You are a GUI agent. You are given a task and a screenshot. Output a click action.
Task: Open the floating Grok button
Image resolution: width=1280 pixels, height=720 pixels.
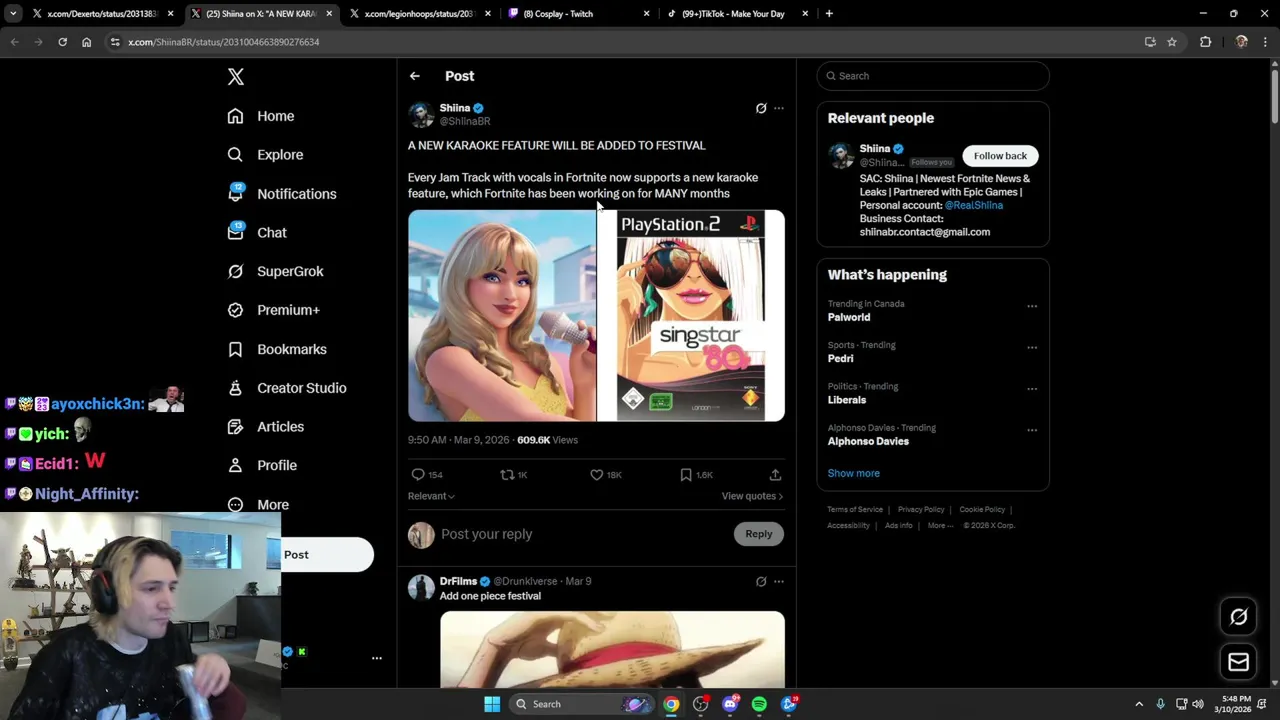(x=1238, y=617)
